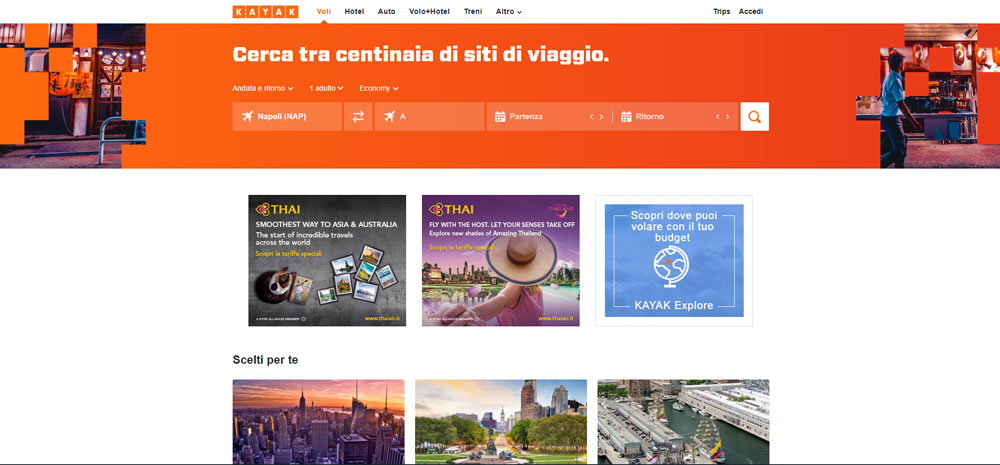Open the Economy class dropdown
The image size is (1000, 465).
(x=378, y=88)
